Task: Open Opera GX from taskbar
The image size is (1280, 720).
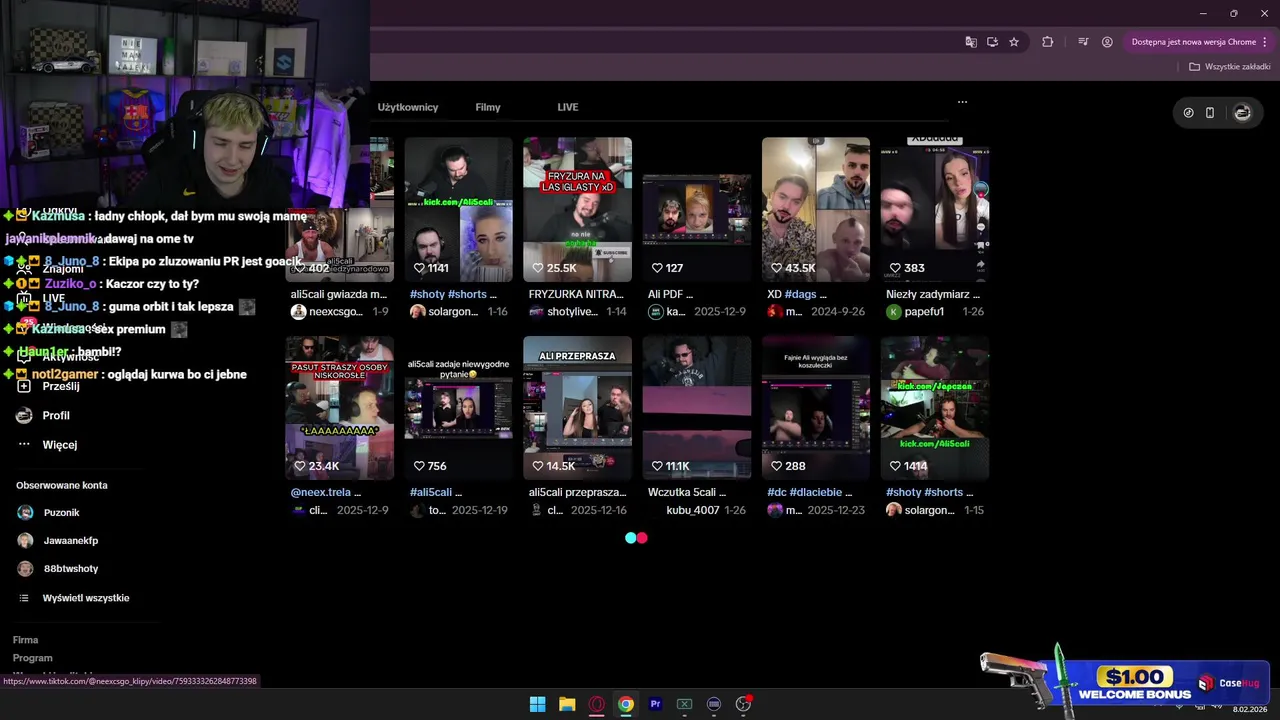Action: click(x=596, y=704)
